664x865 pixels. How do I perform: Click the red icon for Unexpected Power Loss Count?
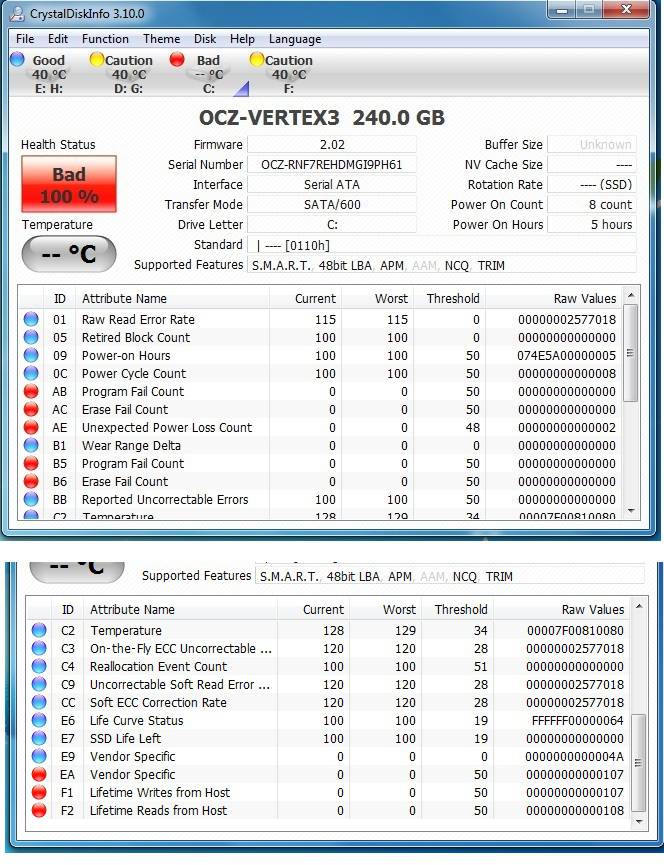31,427
